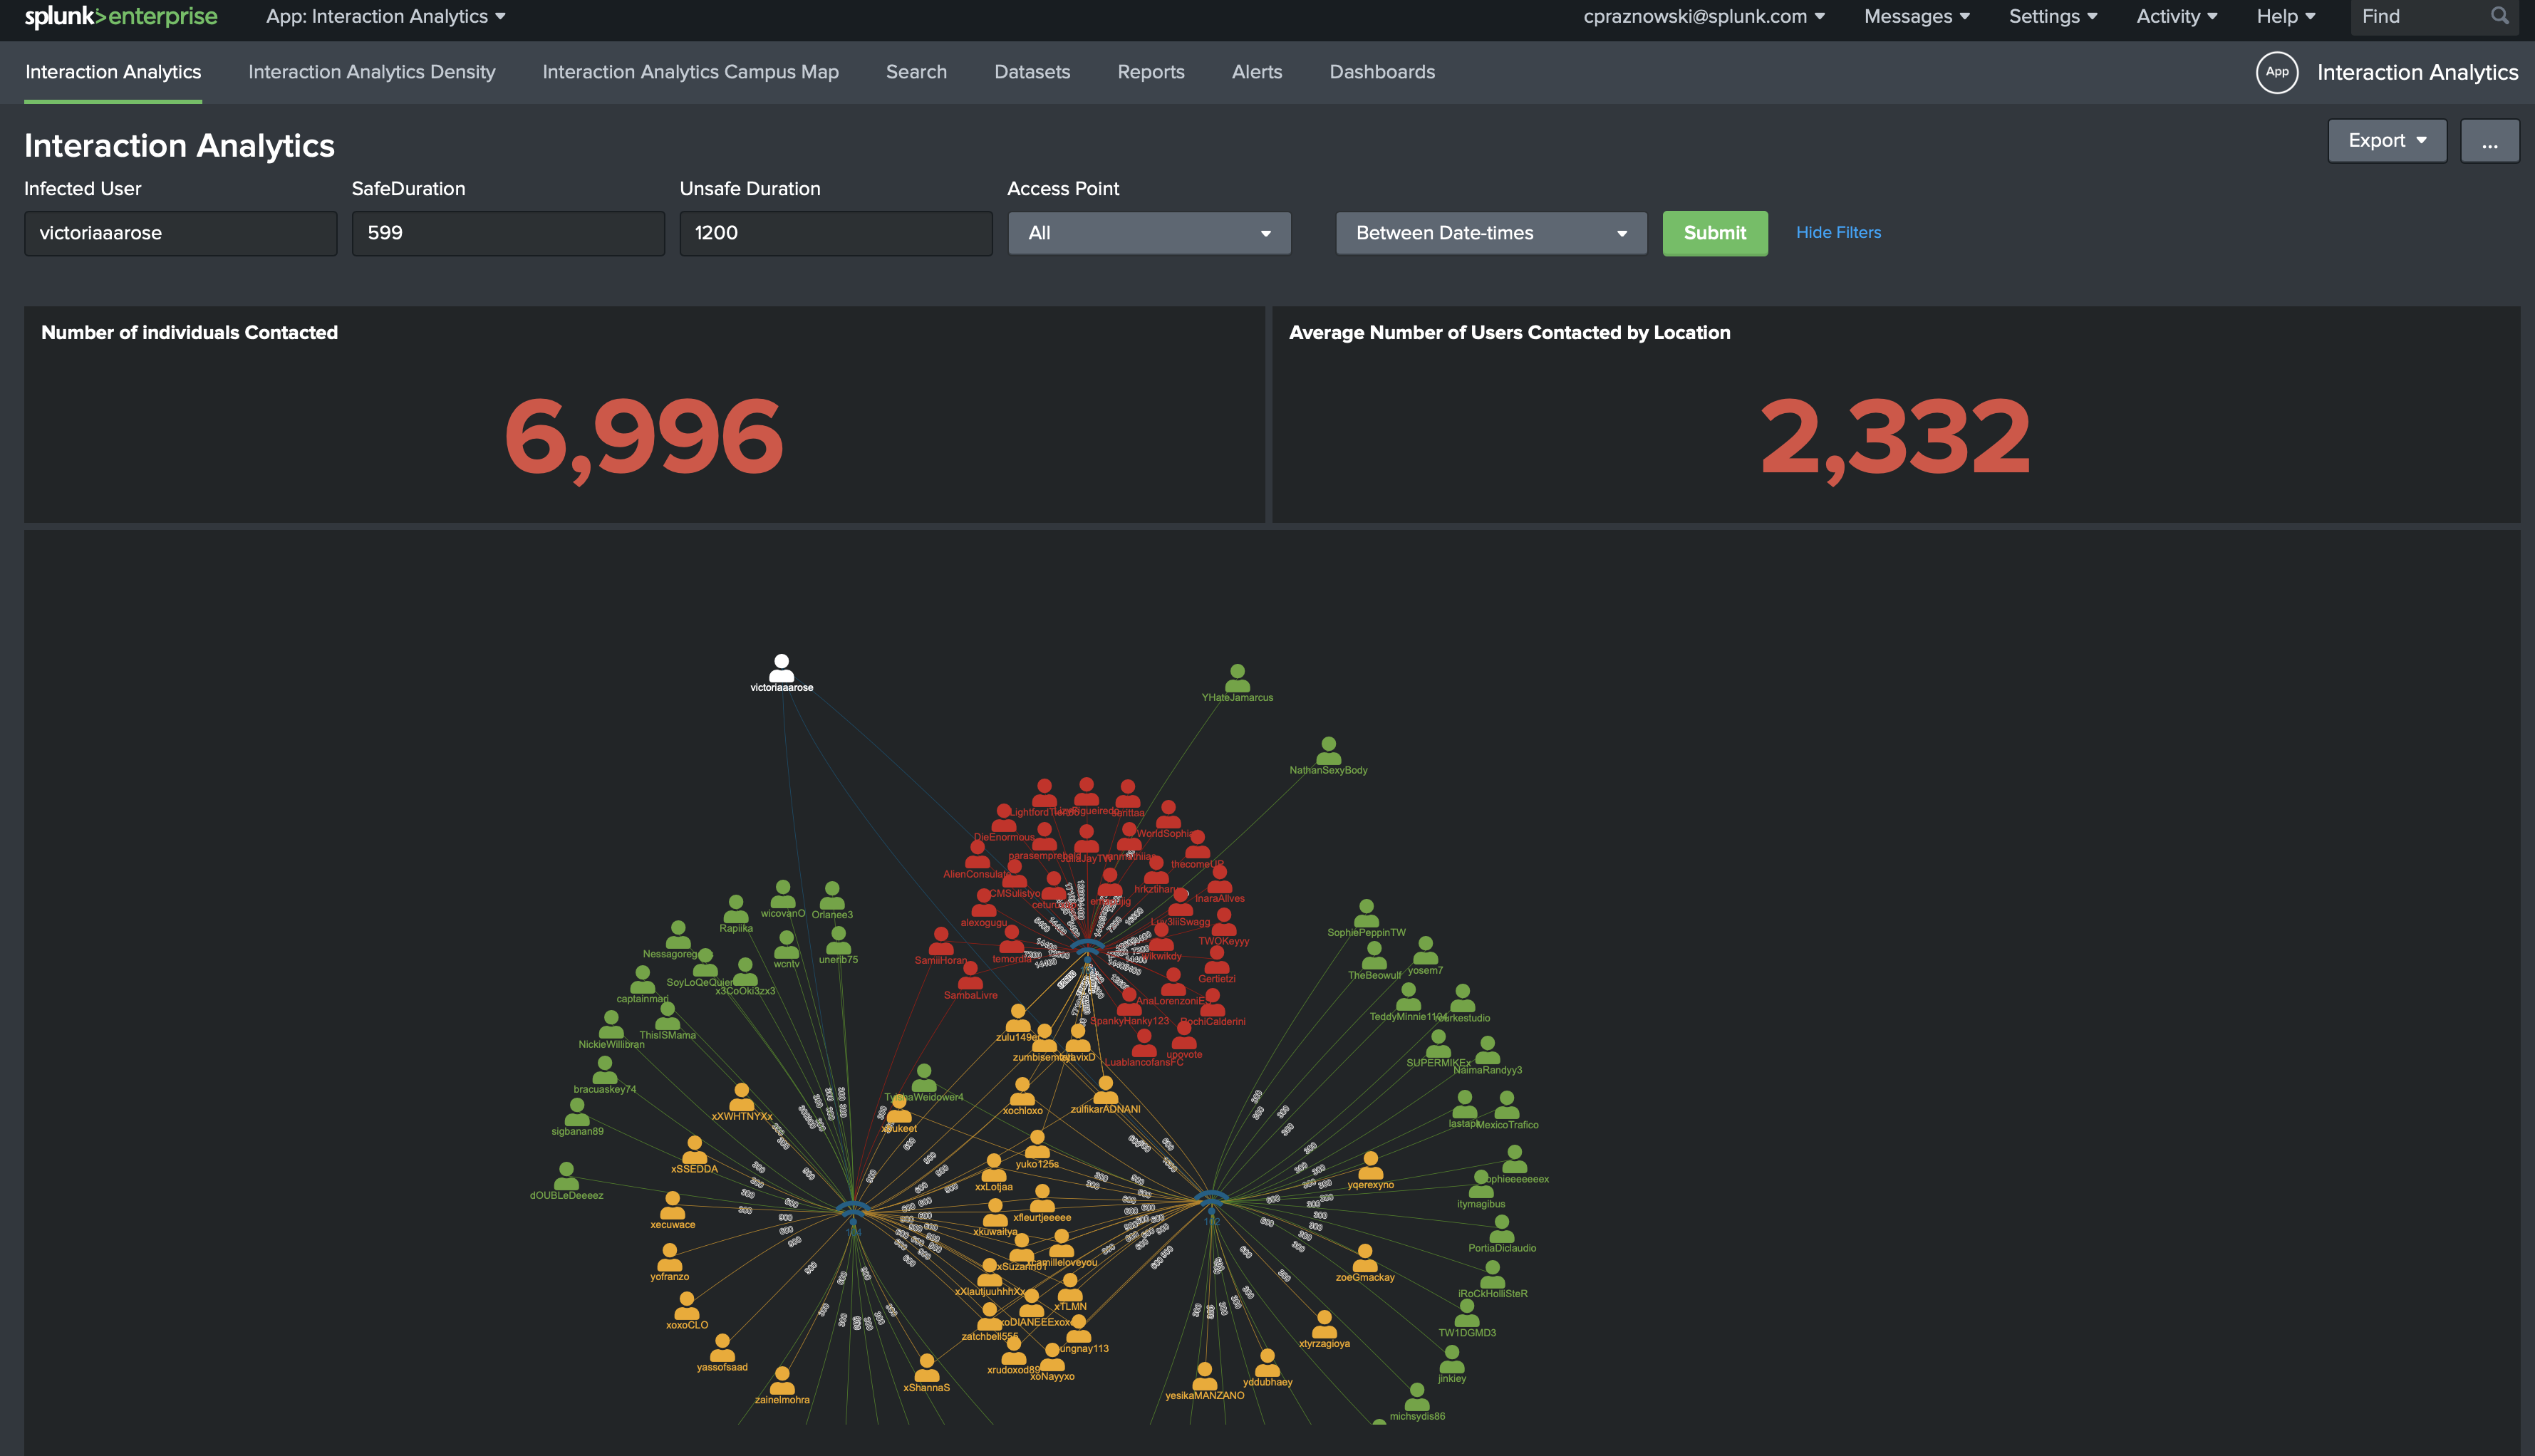Click the Hide Filters link
Viewport: 2535px width, 1456px height.
tap(1838, 232)
